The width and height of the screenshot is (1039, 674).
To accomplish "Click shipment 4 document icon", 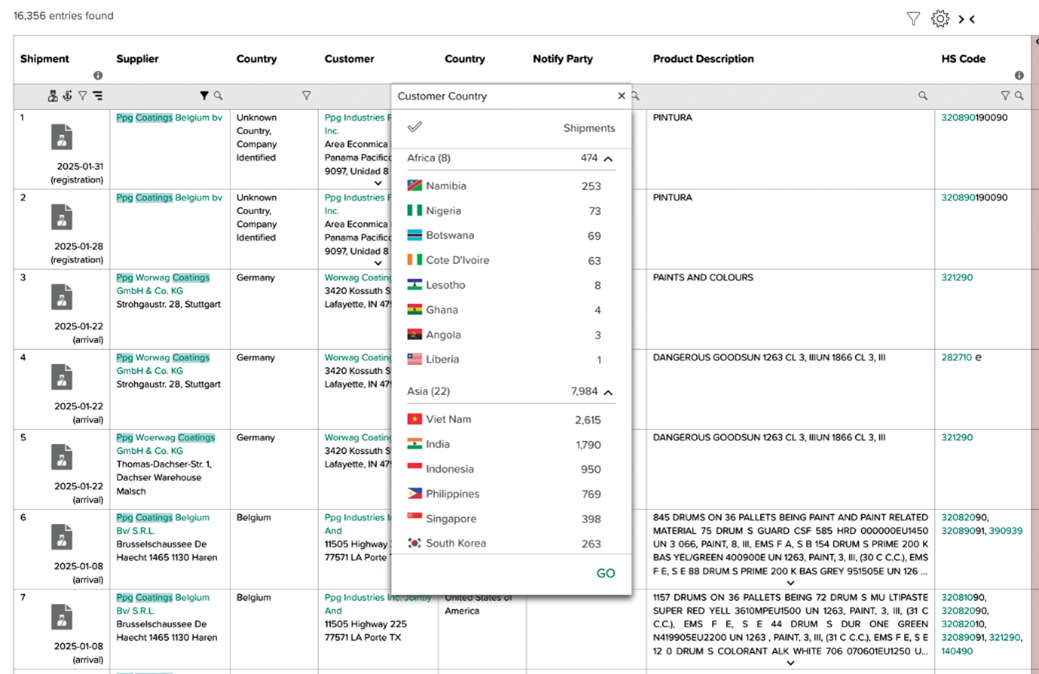I will pyautogui.click(x=62, y=377).
